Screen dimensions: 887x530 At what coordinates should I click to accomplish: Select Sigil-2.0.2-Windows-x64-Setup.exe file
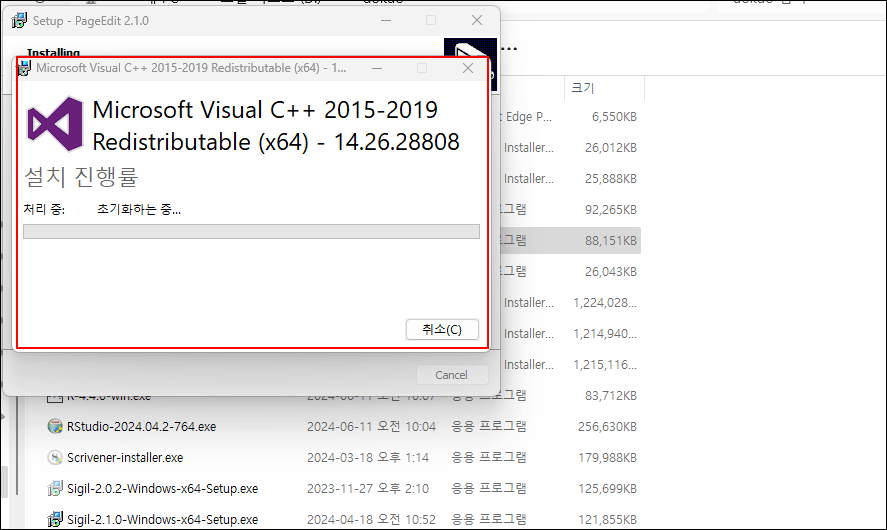tap(162, 489)
